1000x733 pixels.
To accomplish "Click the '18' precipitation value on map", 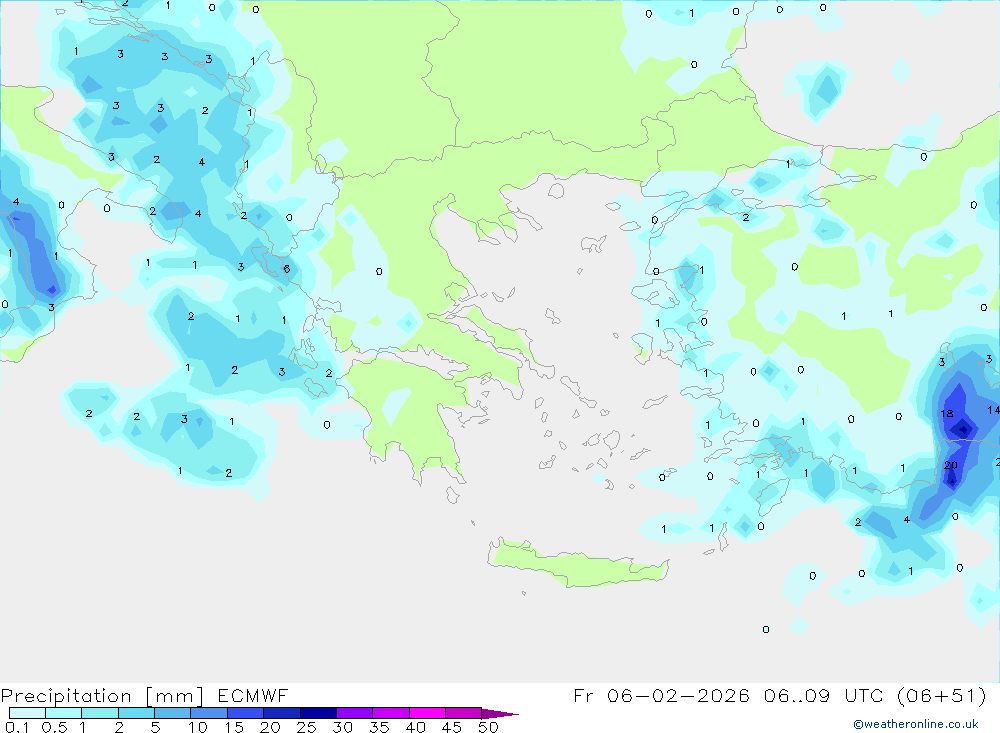I will point(947,413).
